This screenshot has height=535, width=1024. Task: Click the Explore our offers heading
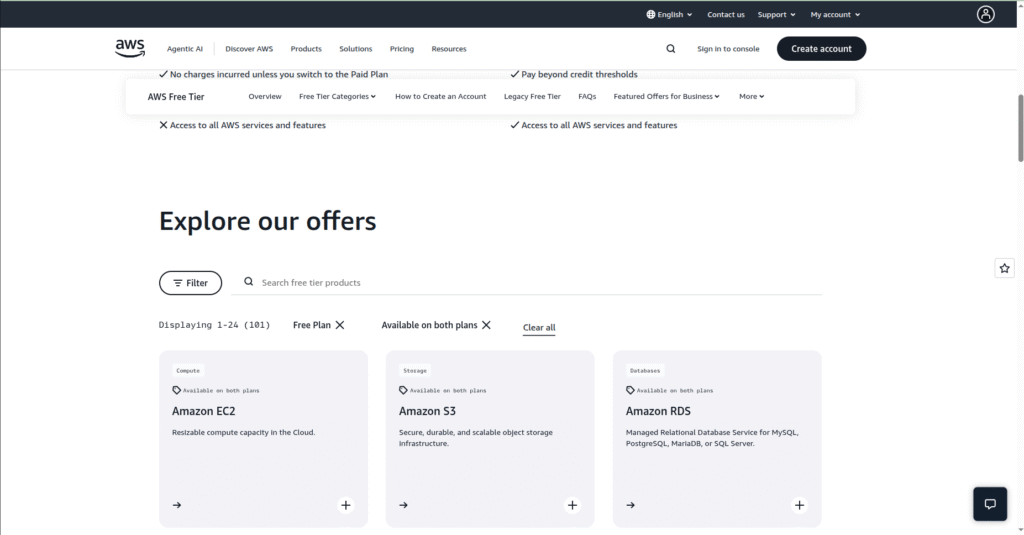point(268,221)
